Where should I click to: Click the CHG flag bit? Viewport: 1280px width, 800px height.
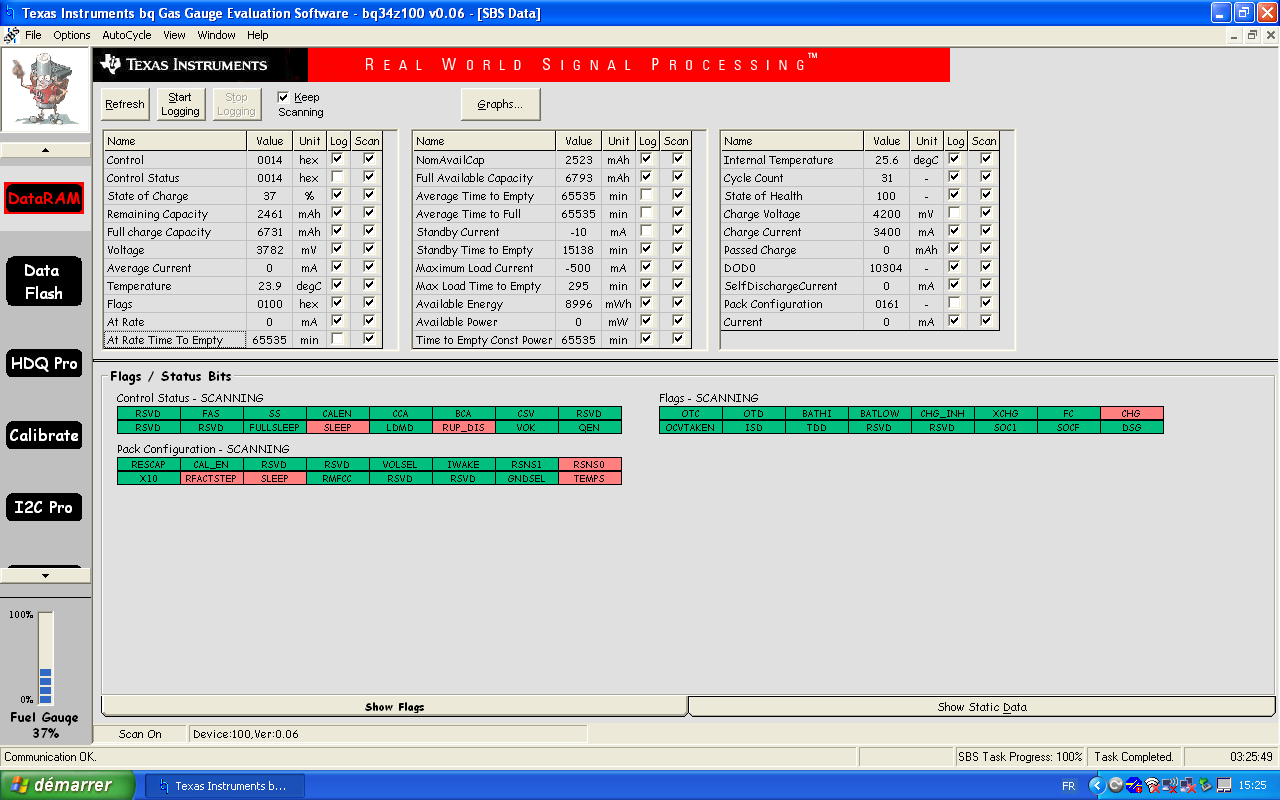(x=1131, y=414)
